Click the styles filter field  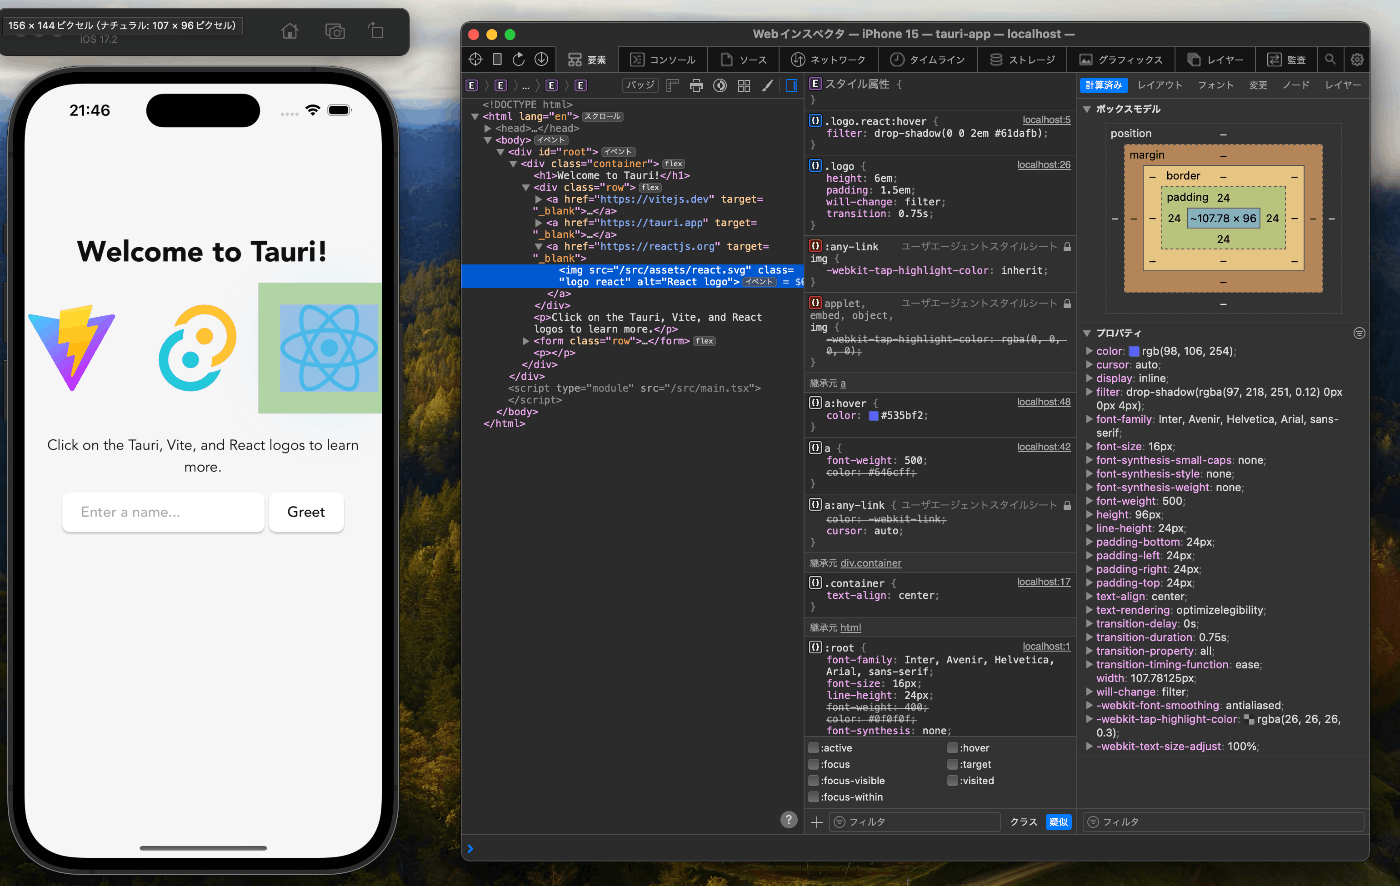pos(915,822)
